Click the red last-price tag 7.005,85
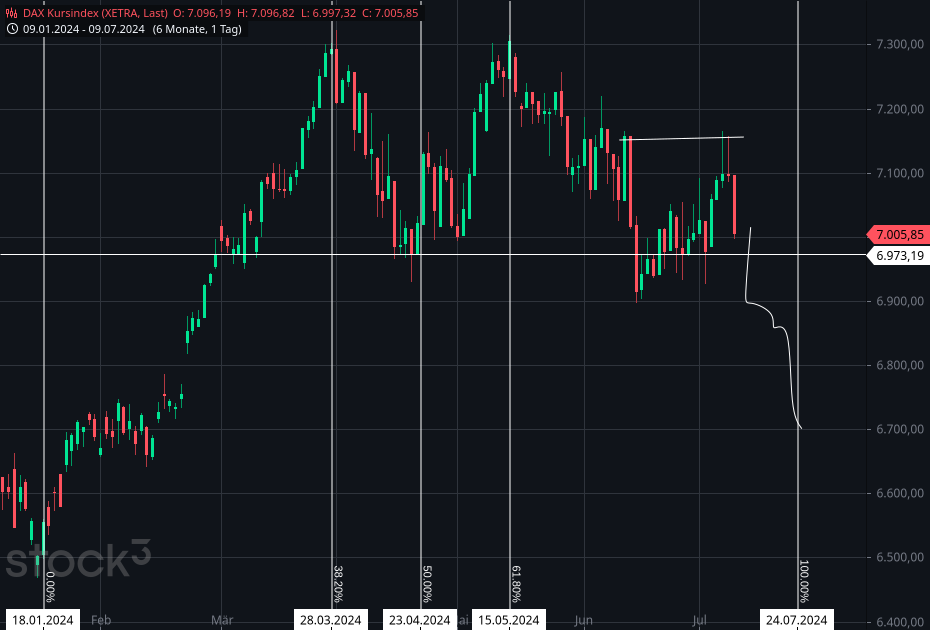930x630 pixels. (898, 235)
